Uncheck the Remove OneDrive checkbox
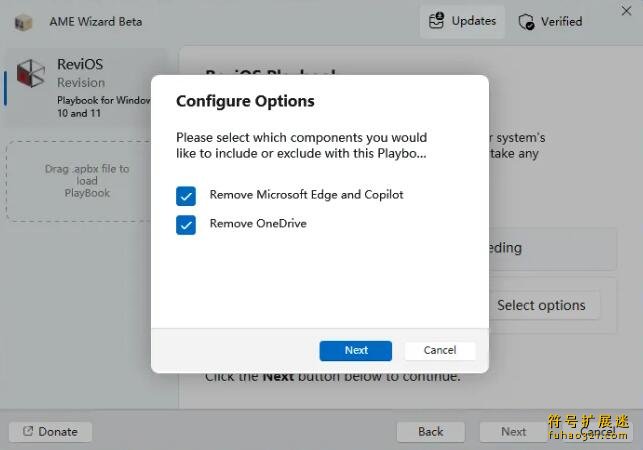 coord(186,224)
